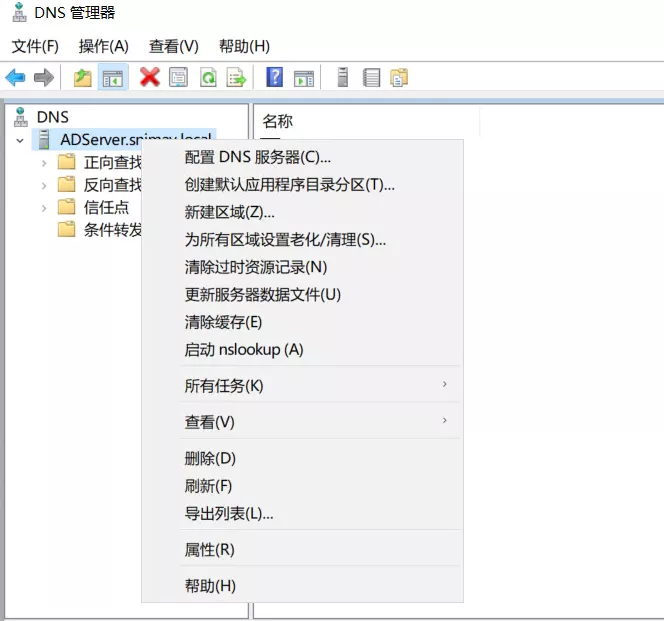Select the 条件转发 folder in tree

110,230
